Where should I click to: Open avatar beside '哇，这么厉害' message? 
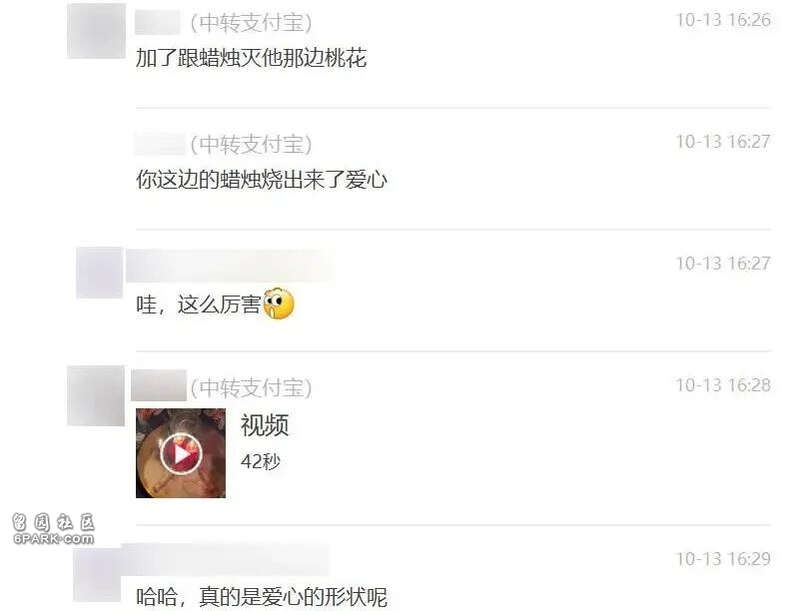click(99, 272)
